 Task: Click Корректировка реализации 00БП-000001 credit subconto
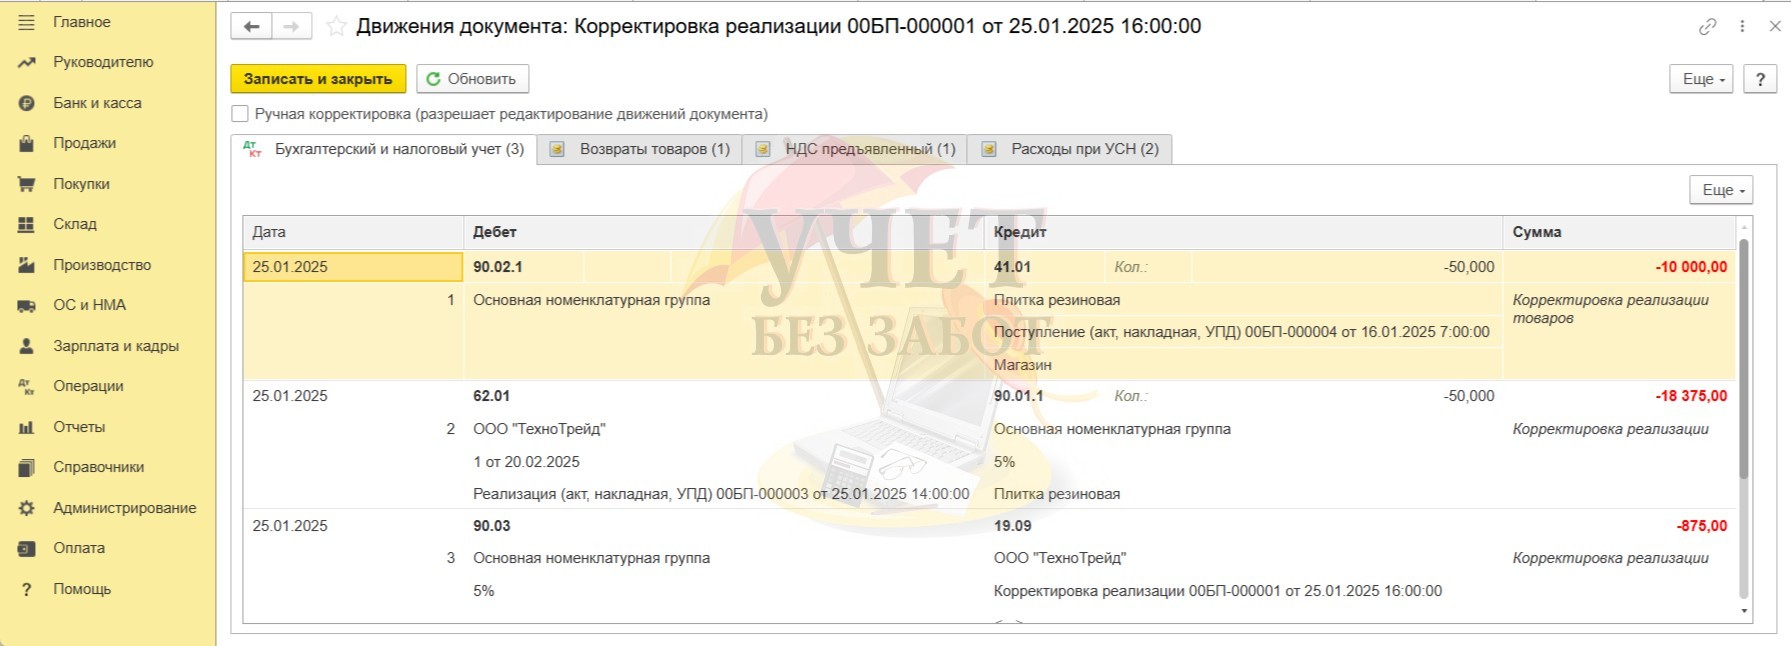[1217, 591]
